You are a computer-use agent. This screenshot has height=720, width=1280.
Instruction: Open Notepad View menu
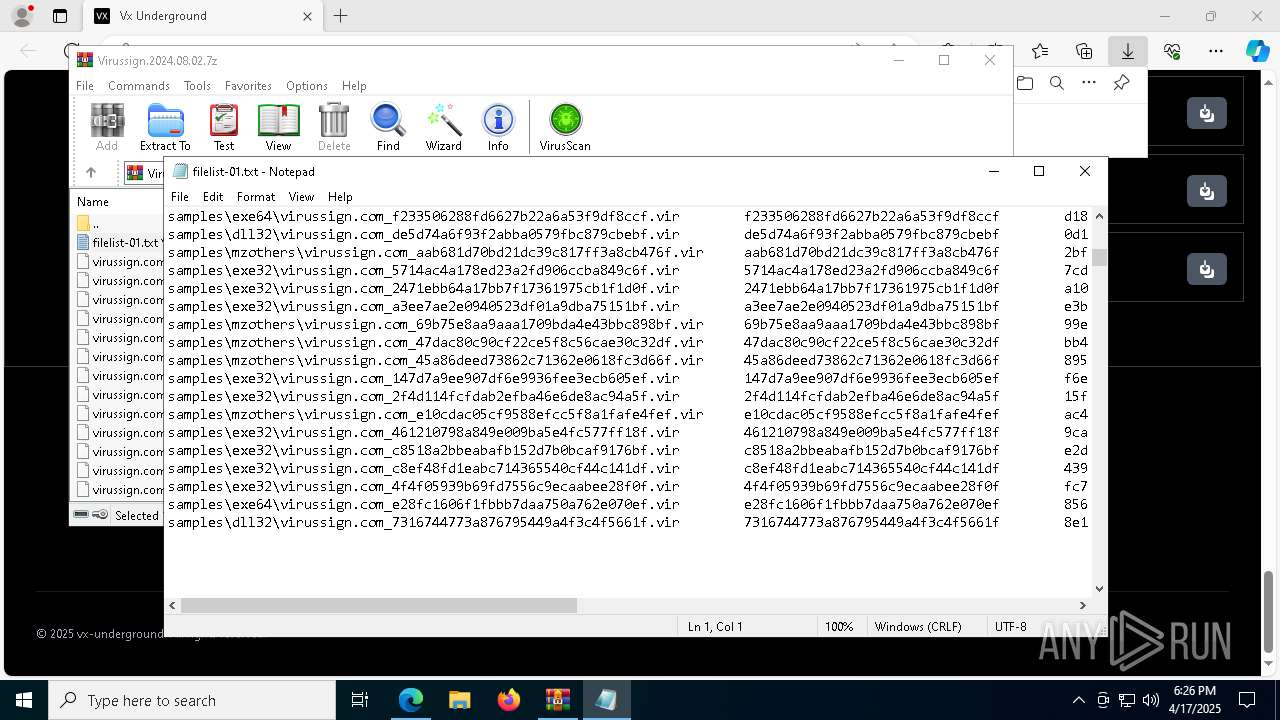tap(301, 197)
